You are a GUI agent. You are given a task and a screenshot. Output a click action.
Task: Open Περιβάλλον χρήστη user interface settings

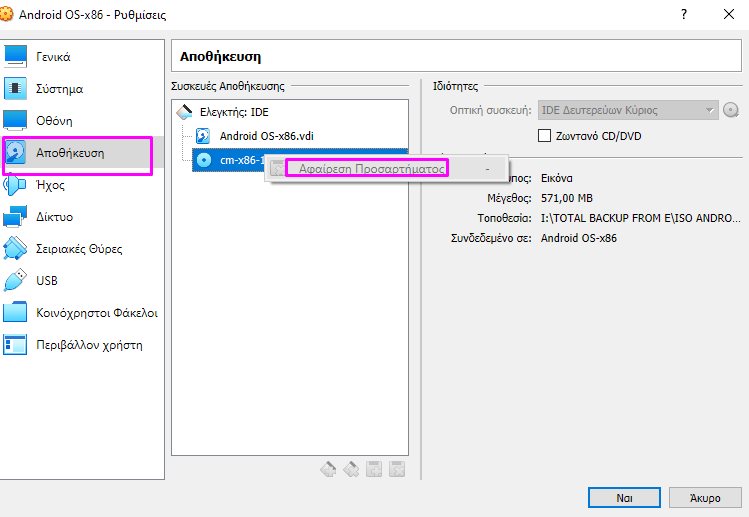pyautogui.click(x=88, y=345)
